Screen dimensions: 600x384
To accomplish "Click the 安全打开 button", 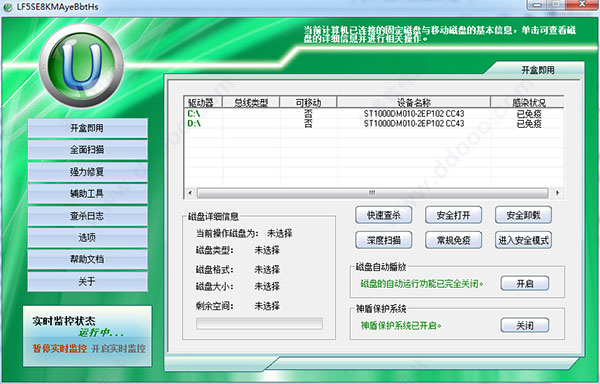I will click(453, 215).
